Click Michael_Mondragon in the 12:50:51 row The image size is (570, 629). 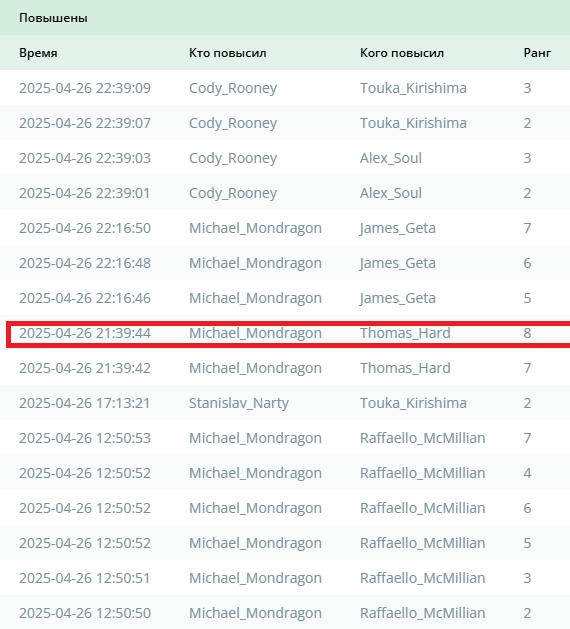tap(255, 578)
